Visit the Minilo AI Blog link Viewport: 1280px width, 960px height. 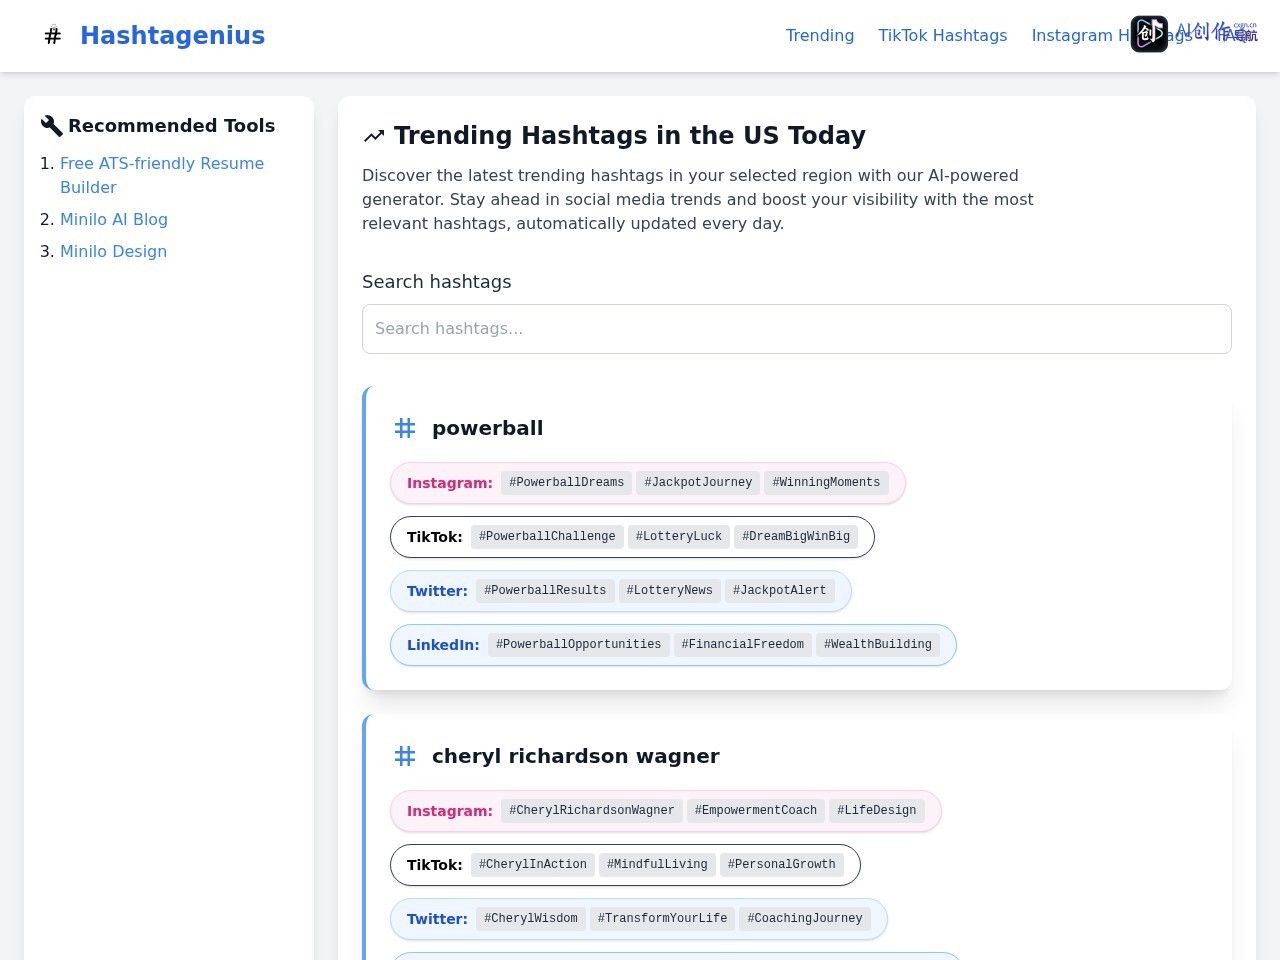point(114,219)
